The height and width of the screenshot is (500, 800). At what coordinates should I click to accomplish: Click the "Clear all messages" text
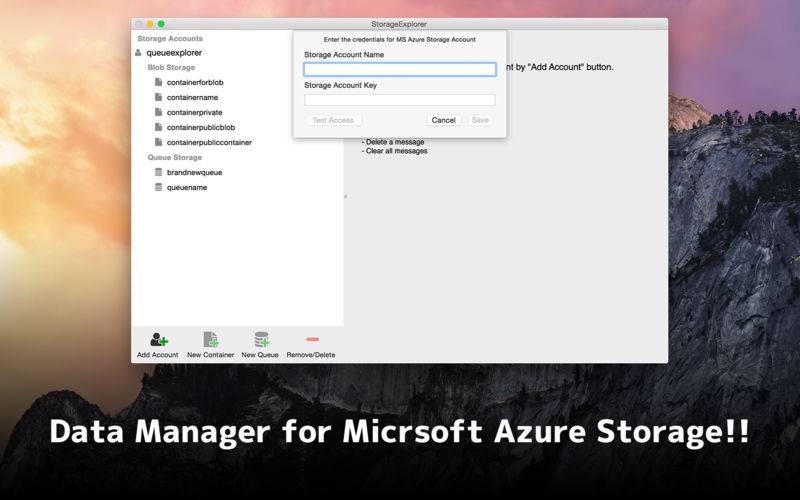[x=394, y=151]
